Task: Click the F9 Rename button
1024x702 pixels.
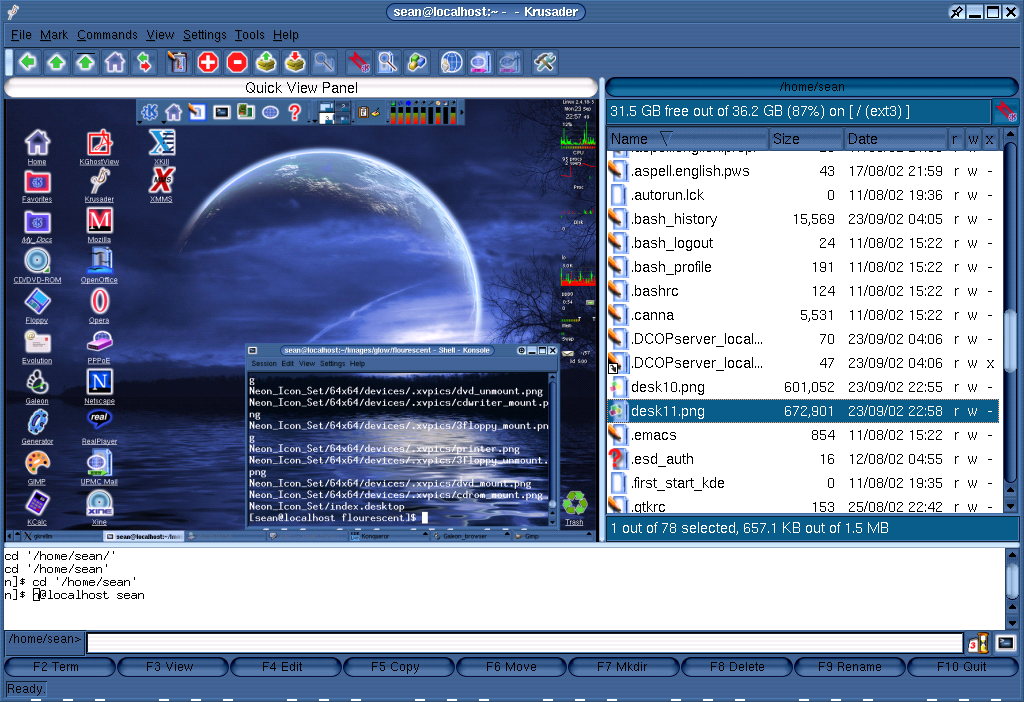Action: pos(850,667)
